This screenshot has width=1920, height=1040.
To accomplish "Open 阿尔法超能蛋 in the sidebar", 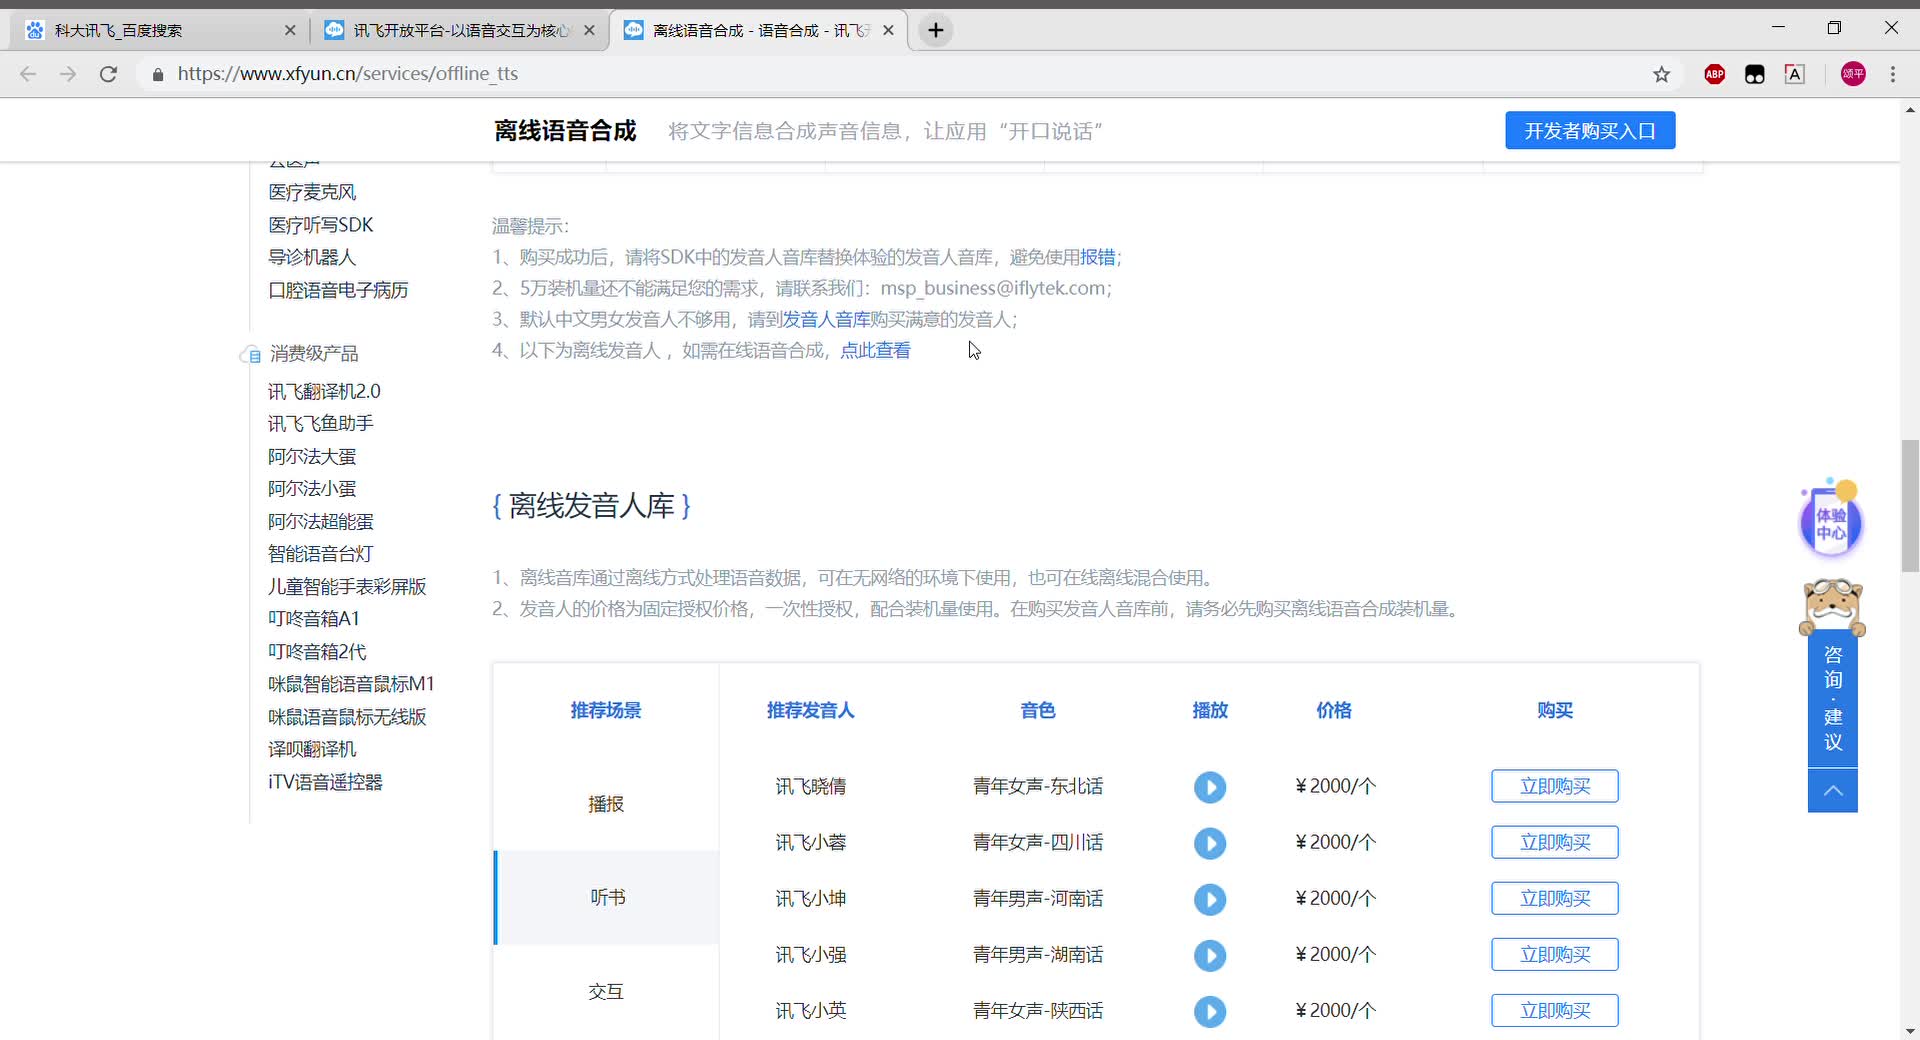I will pyautogui.click(x=320, y=521).
